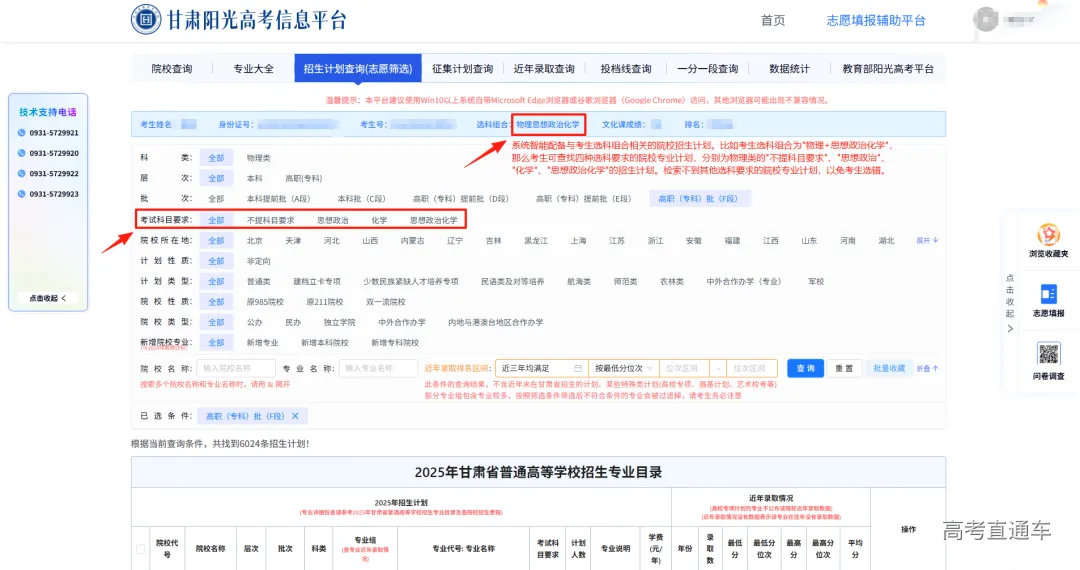Open the 近三年均满足 dropdown

pyautogui.click(x=541, y=368)
